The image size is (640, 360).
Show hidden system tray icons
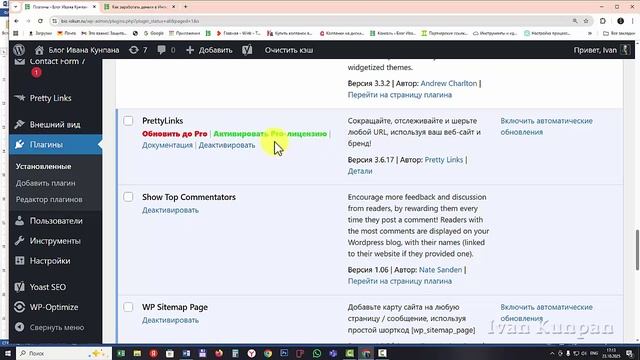(x=552, y=353)
